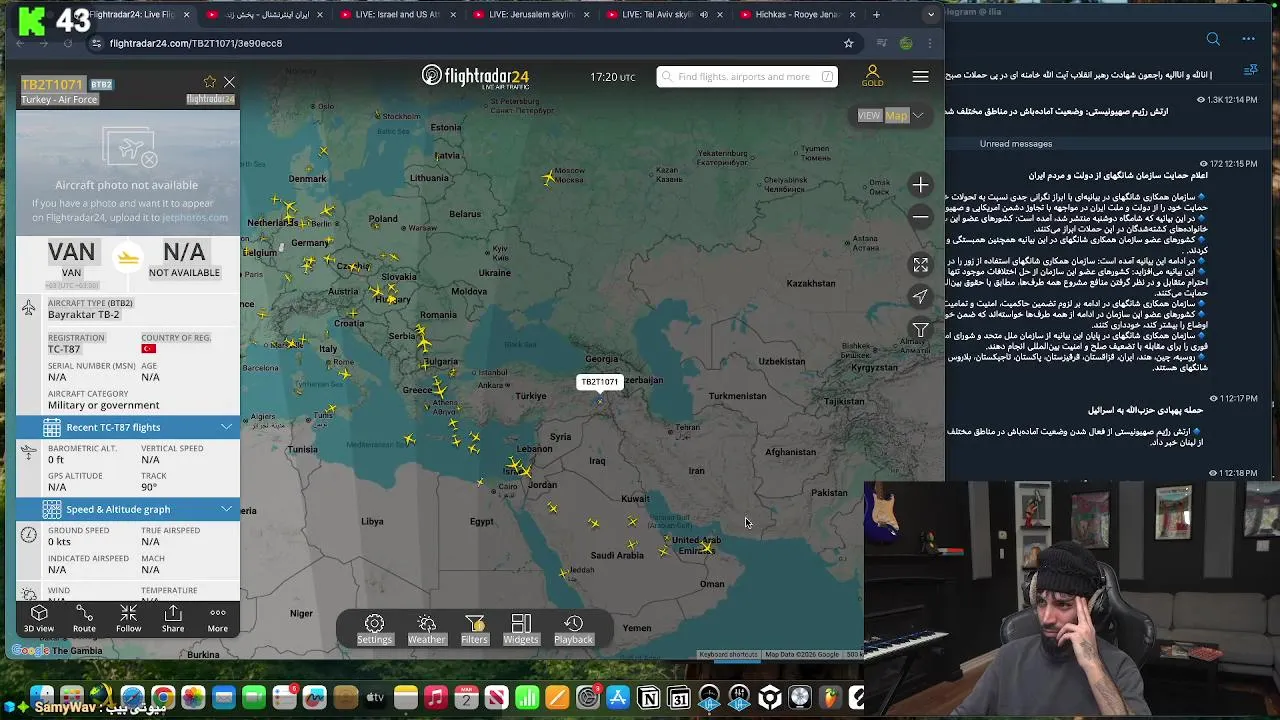1280x720 pixels.
Task: Open the Filters toolbar button
Action: [x=474, y=629]
